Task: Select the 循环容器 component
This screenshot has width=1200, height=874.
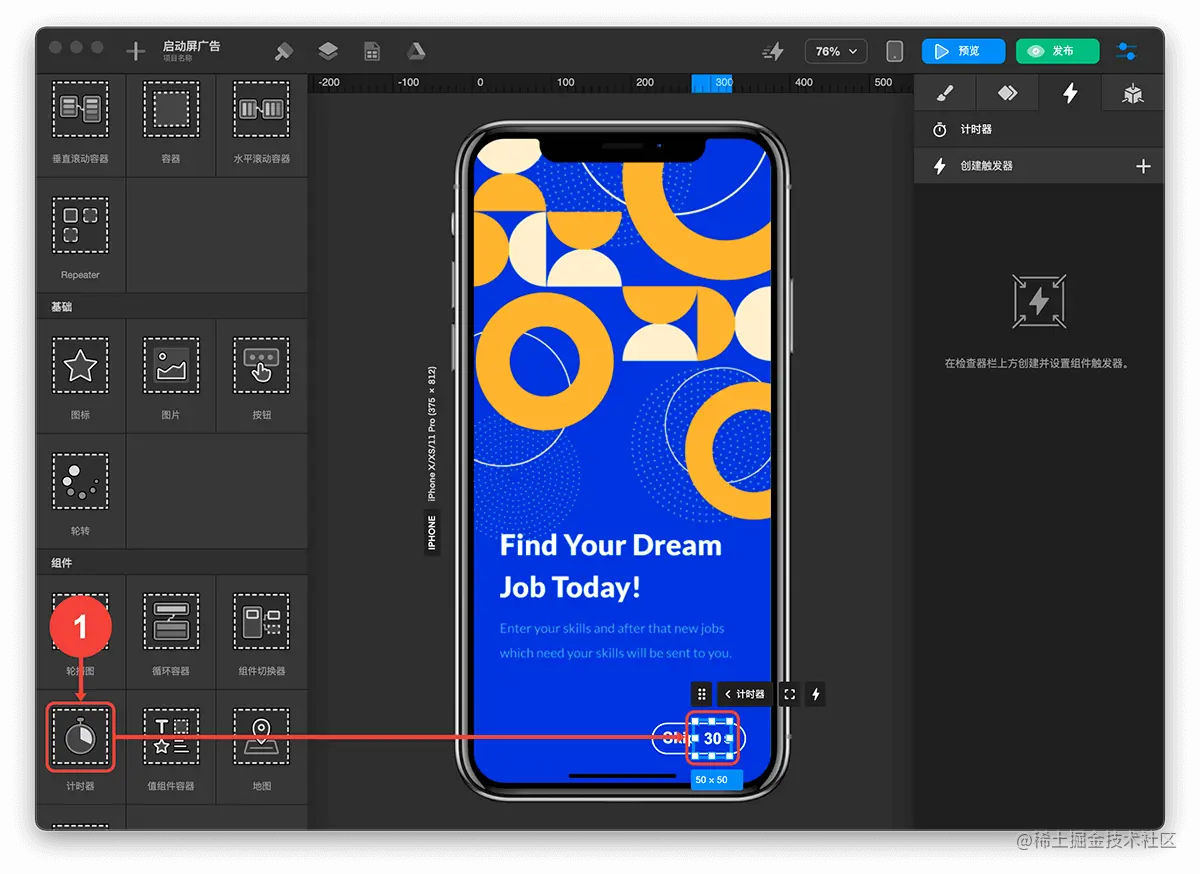Action: 171,632
